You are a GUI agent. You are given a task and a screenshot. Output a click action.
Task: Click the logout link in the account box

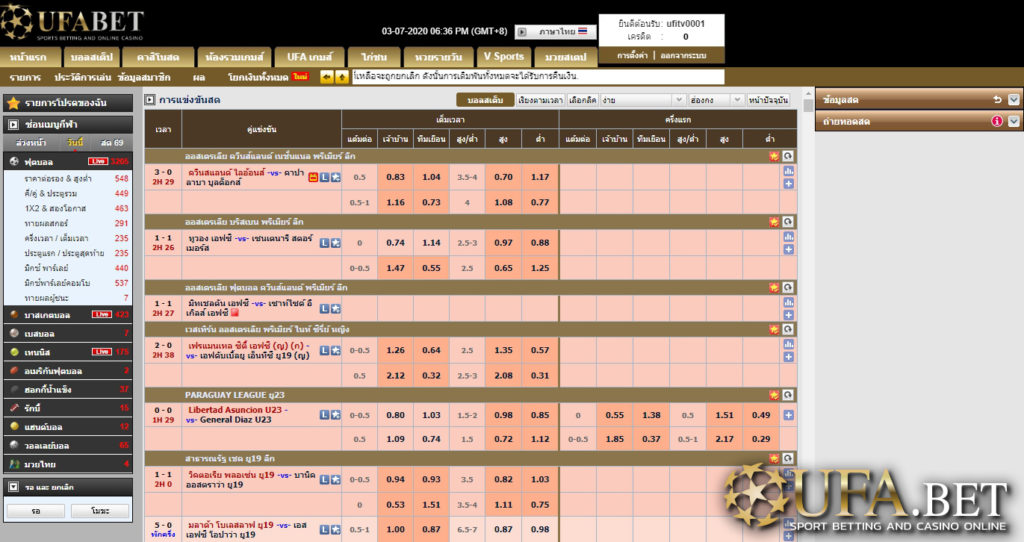(683, 56)
